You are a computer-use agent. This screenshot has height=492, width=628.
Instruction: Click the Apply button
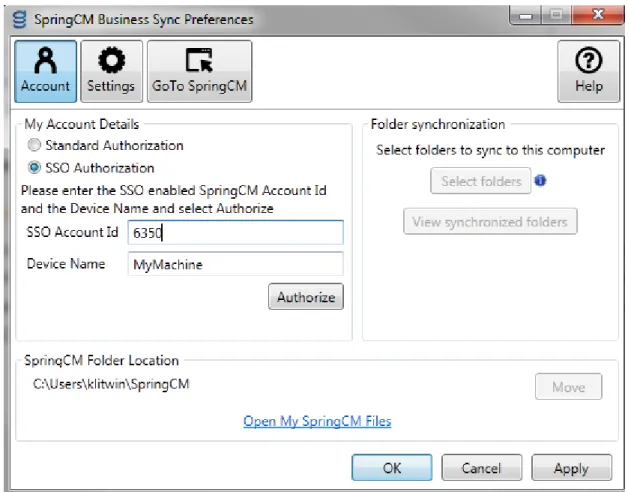572,468
